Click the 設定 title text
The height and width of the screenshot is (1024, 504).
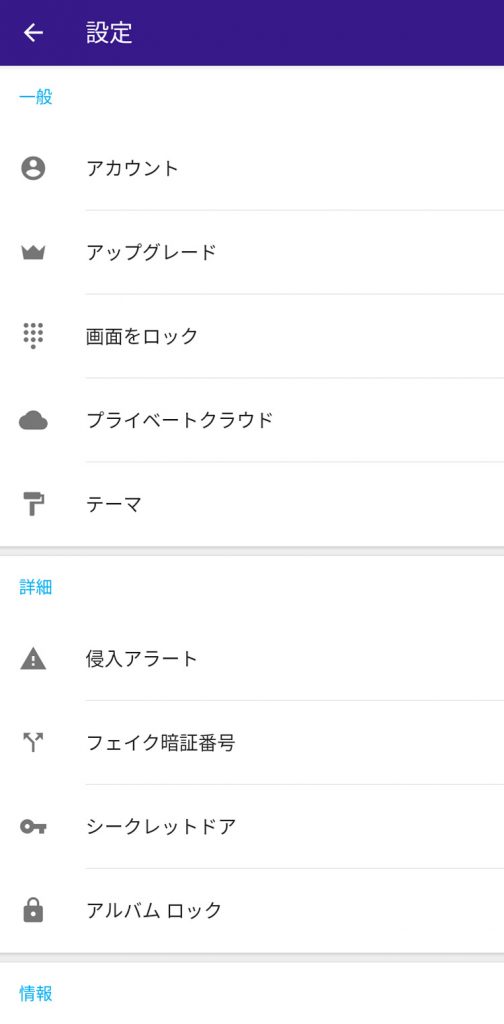110,33
